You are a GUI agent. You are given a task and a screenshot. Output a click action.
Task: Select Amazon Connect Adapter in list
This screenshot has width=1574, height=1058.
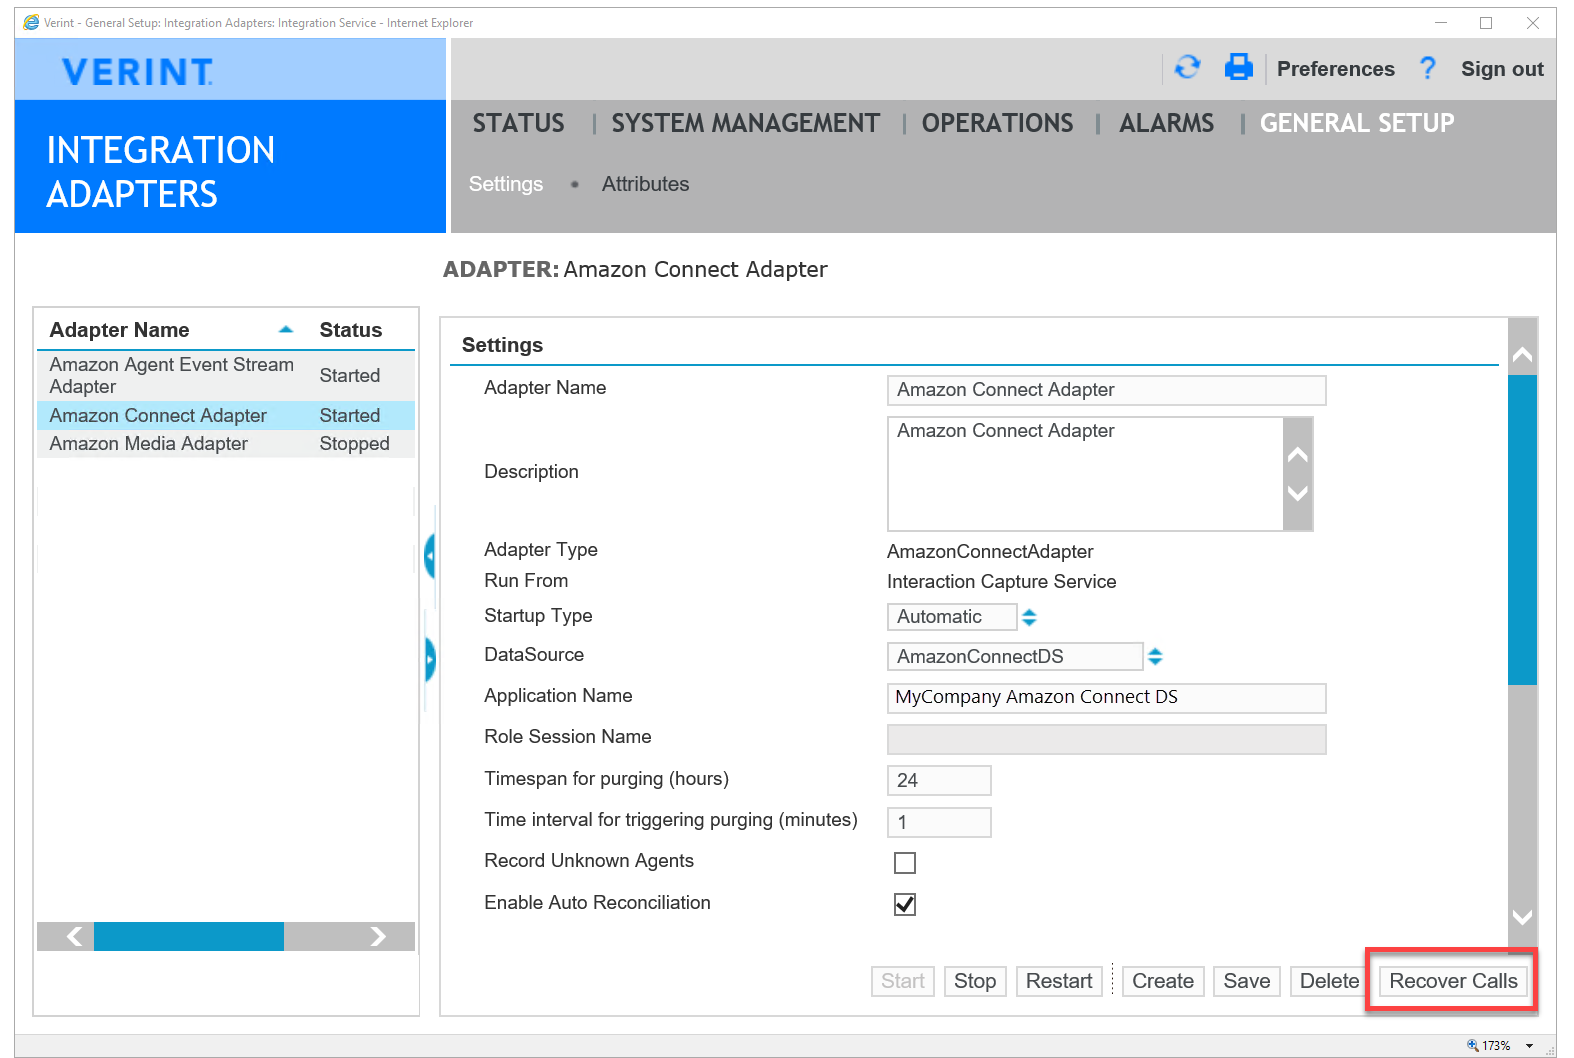tap(226, 415)
